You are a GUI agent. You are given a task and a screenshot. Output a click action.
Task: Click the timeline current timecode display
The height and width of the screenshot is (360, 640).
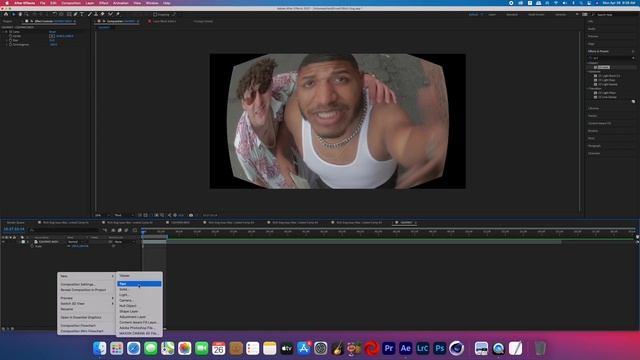click(x=14, y=229)
